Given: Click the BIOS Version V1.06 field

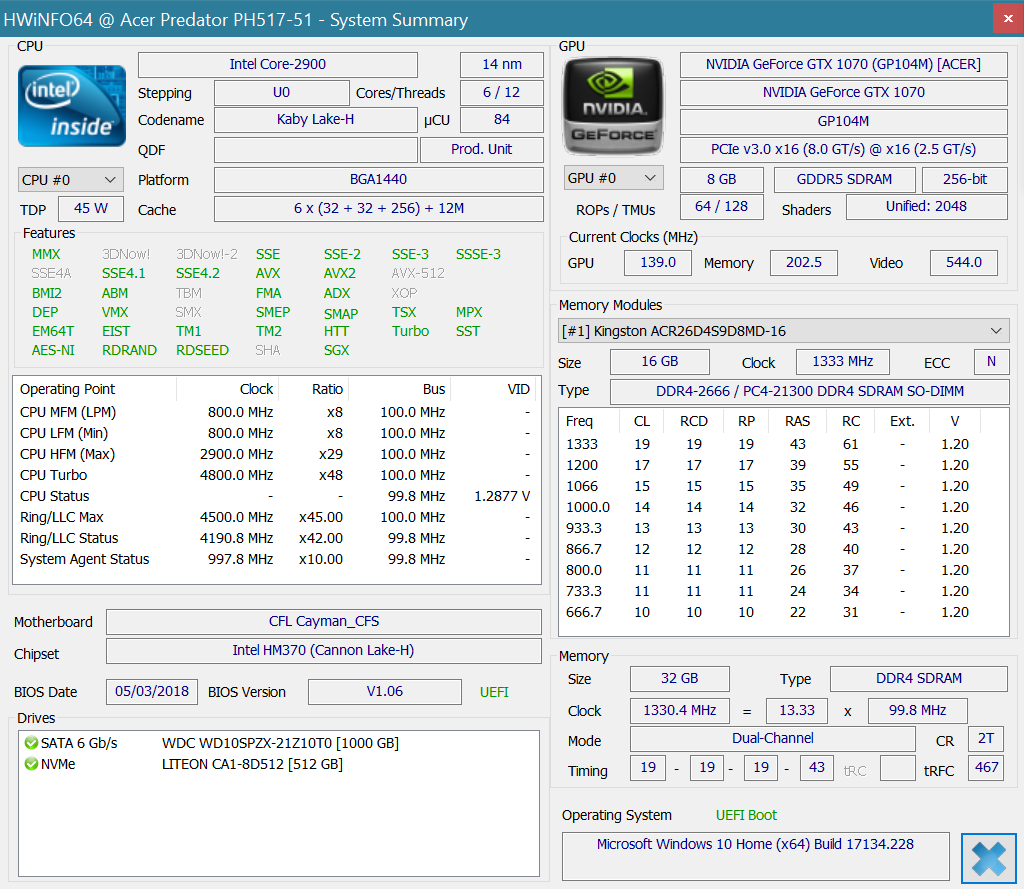Looking at the screenshot, I should 384,692.
